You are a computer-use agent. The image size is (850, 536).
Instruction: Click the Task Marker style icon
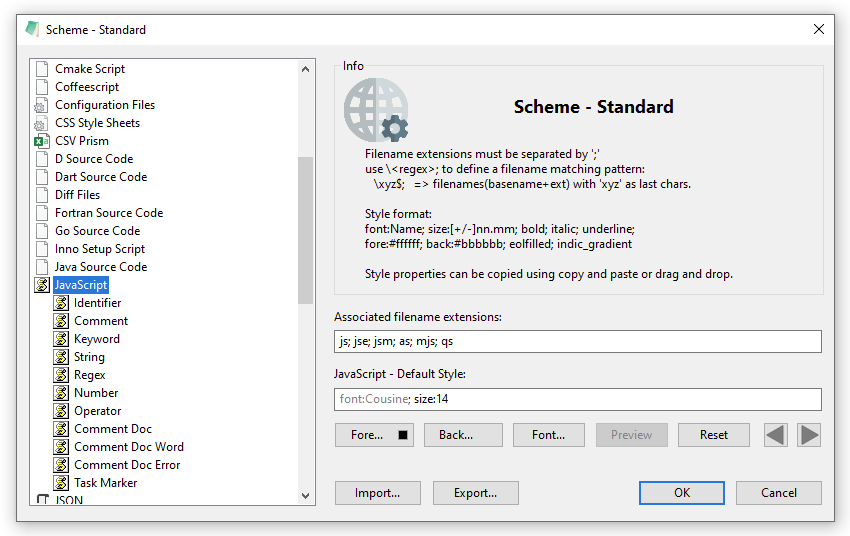tap(61, 483)
